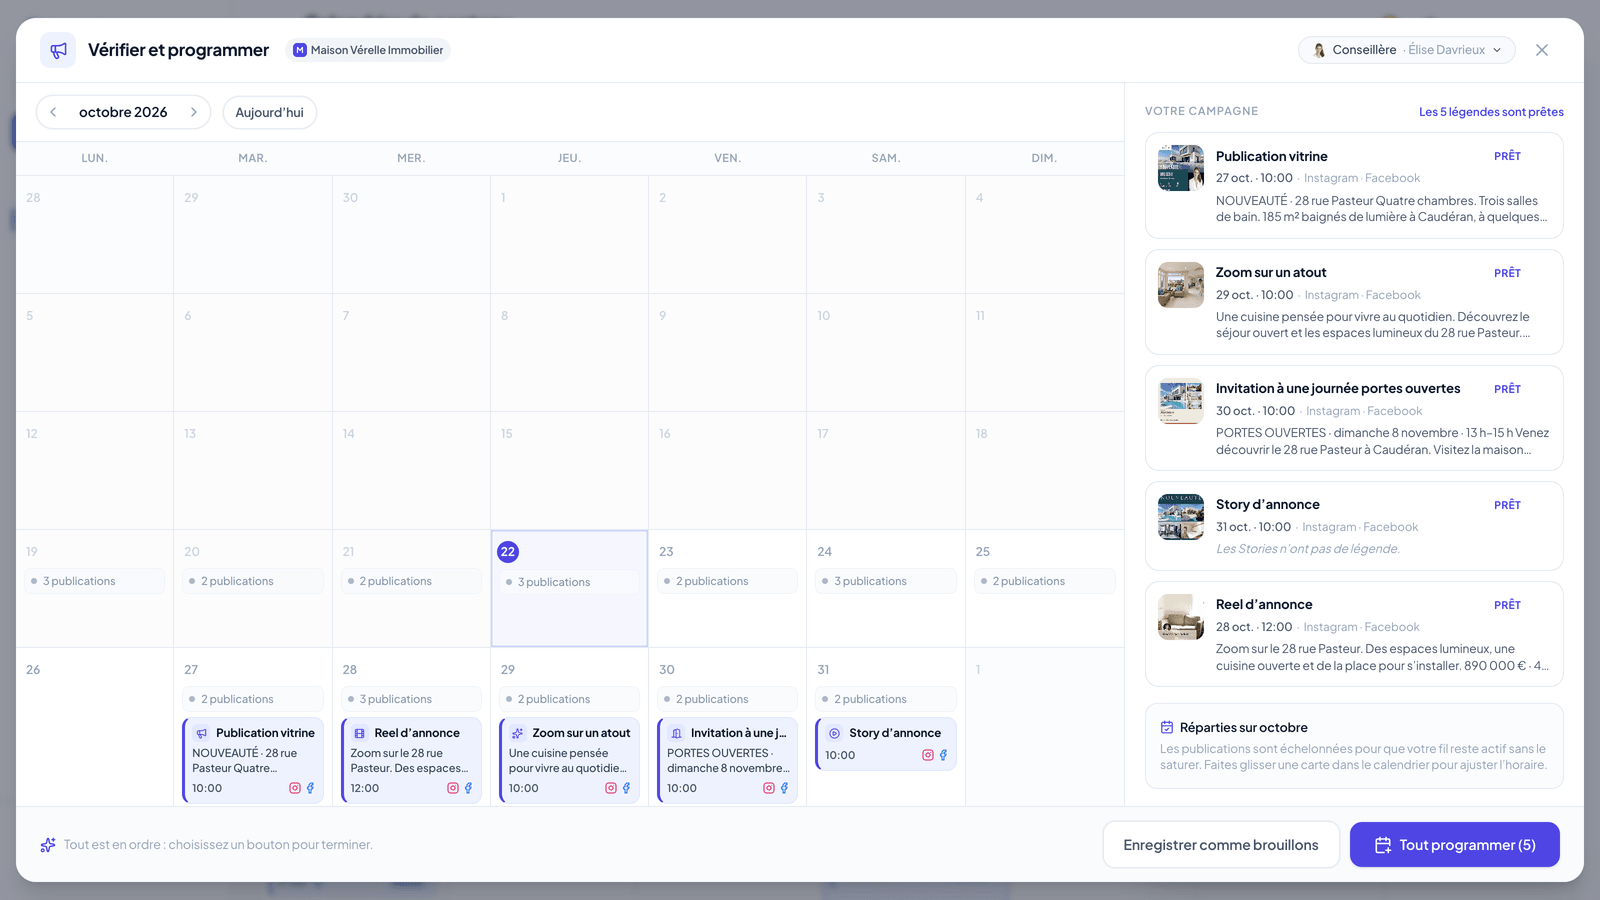Click Facebook icon on Zoom sur un atout card

click(626, 788)
